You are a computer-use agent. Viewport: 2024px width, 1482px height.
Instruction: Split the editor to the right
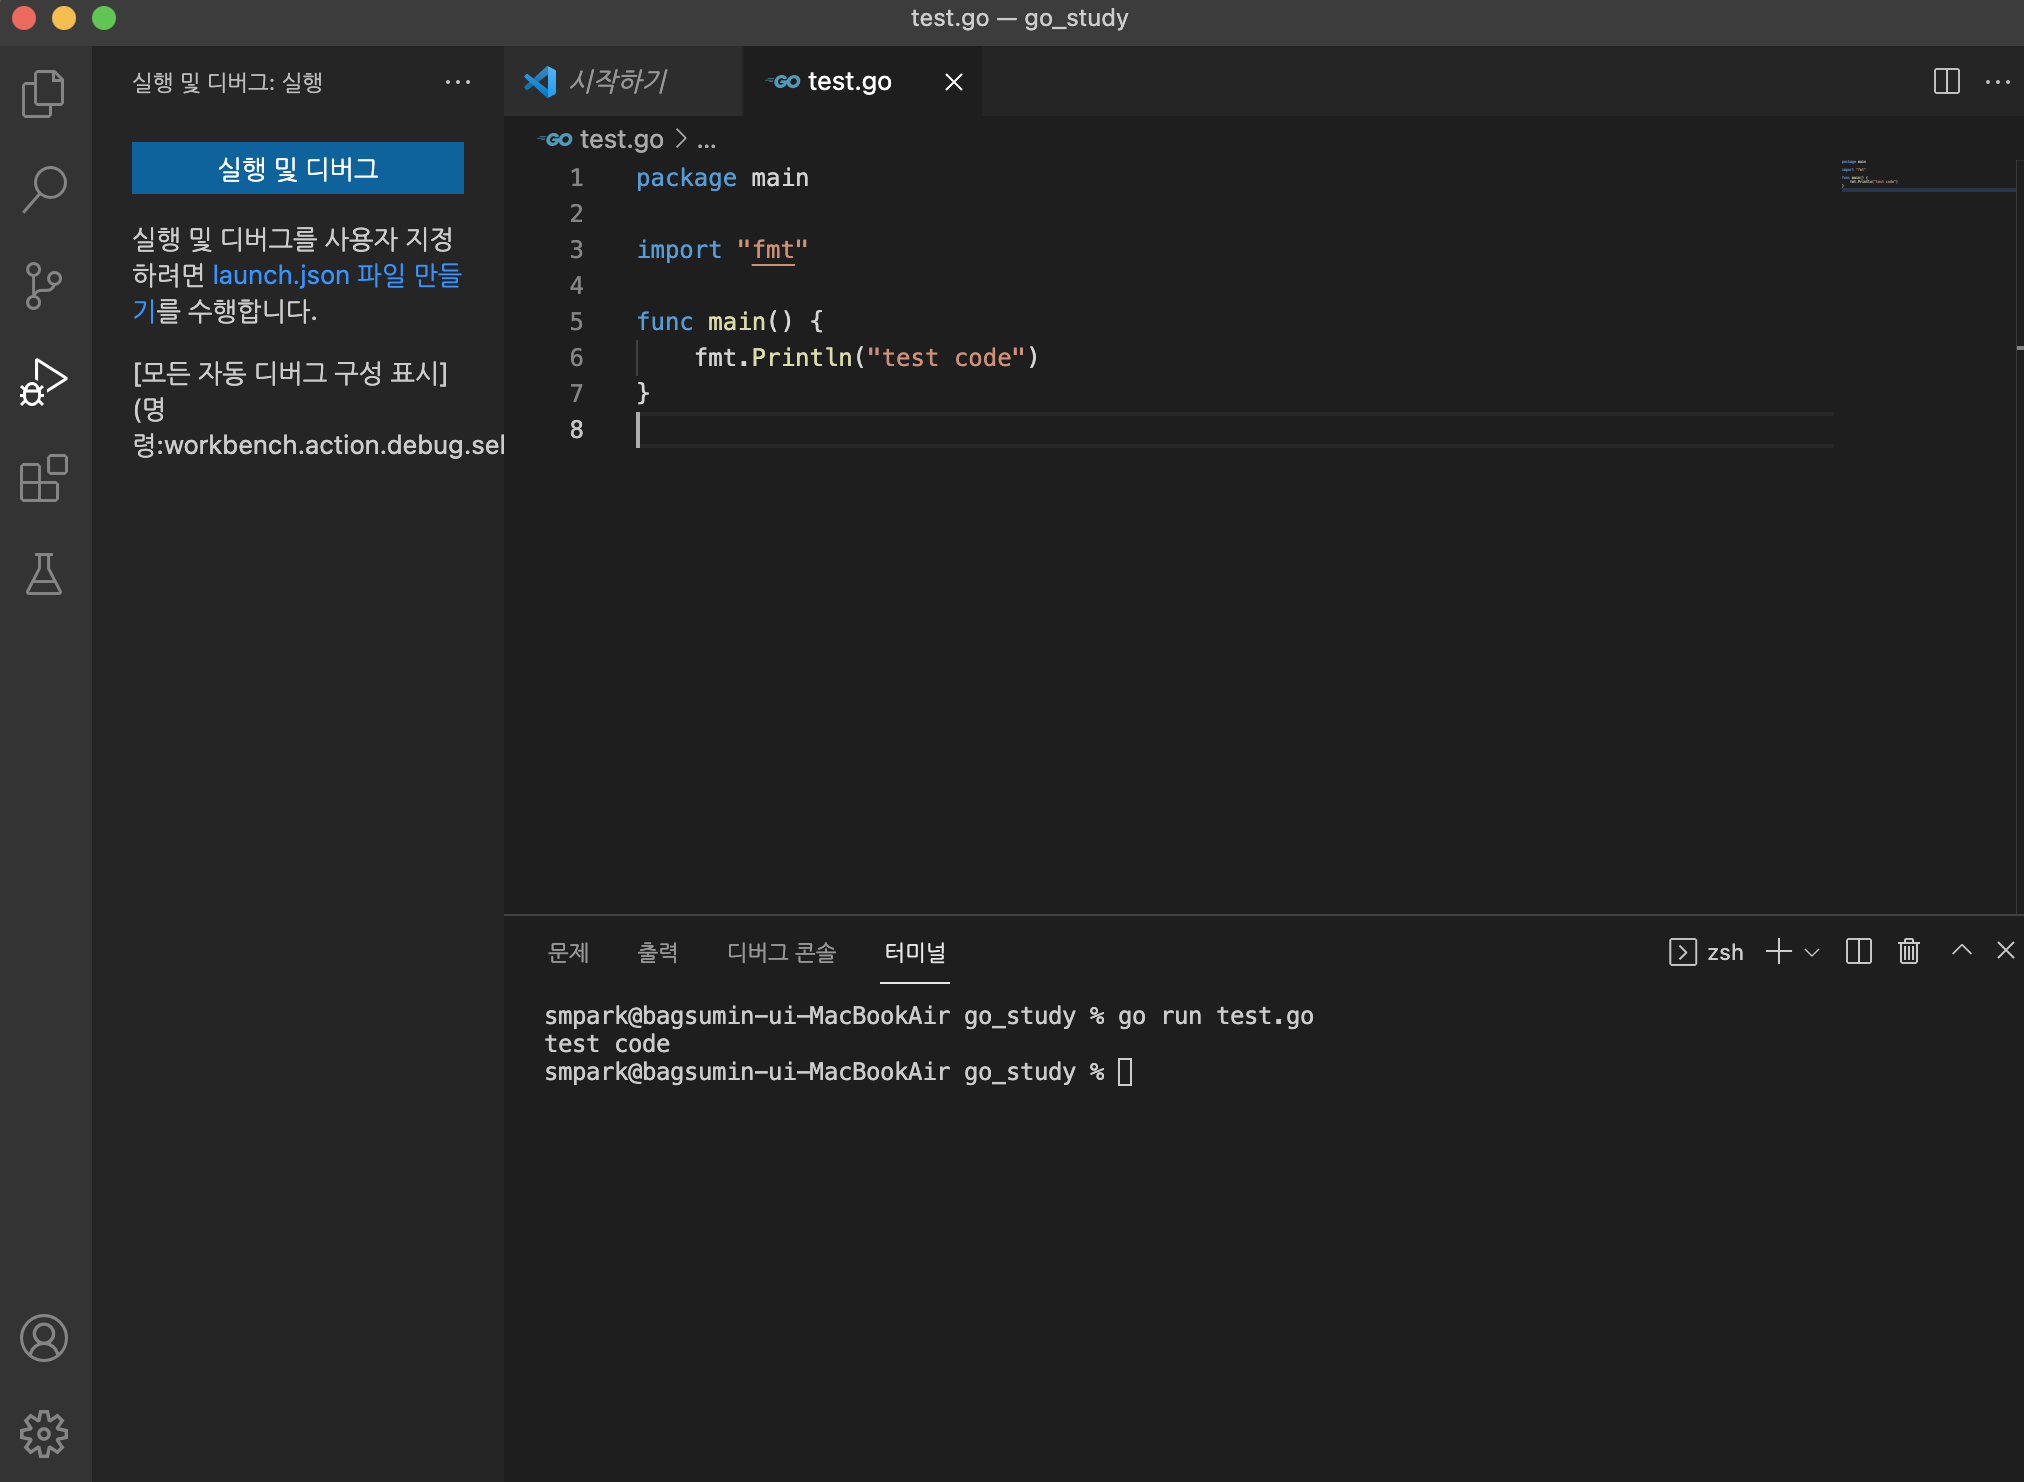pos(1946,82)
